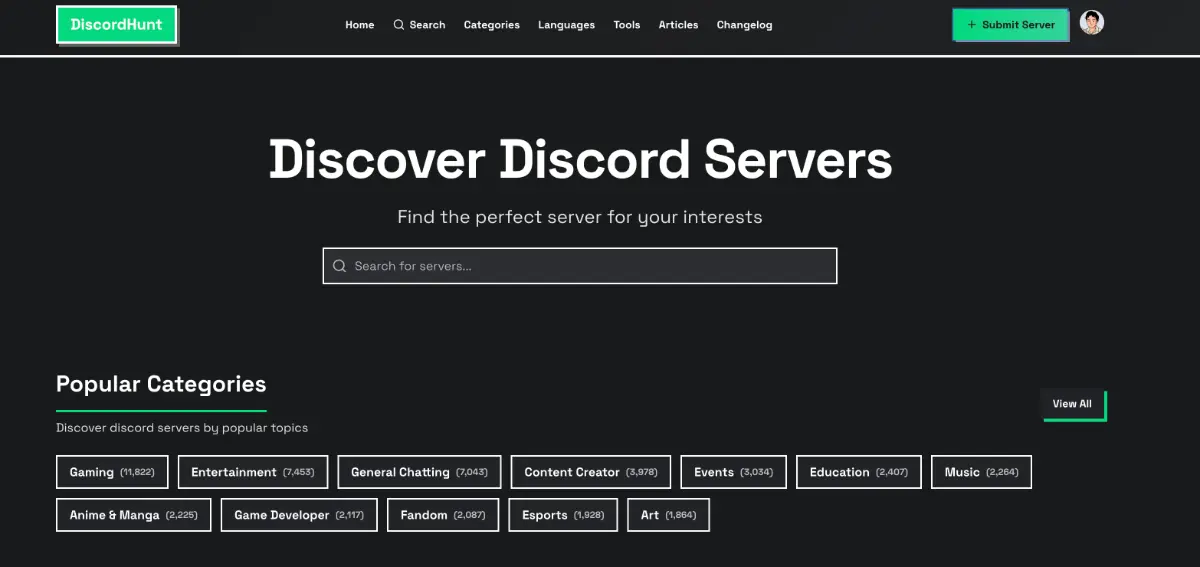This screenshot has width=1200, height=567.
Task: View the Changelog page
Action: pos(744,25)
